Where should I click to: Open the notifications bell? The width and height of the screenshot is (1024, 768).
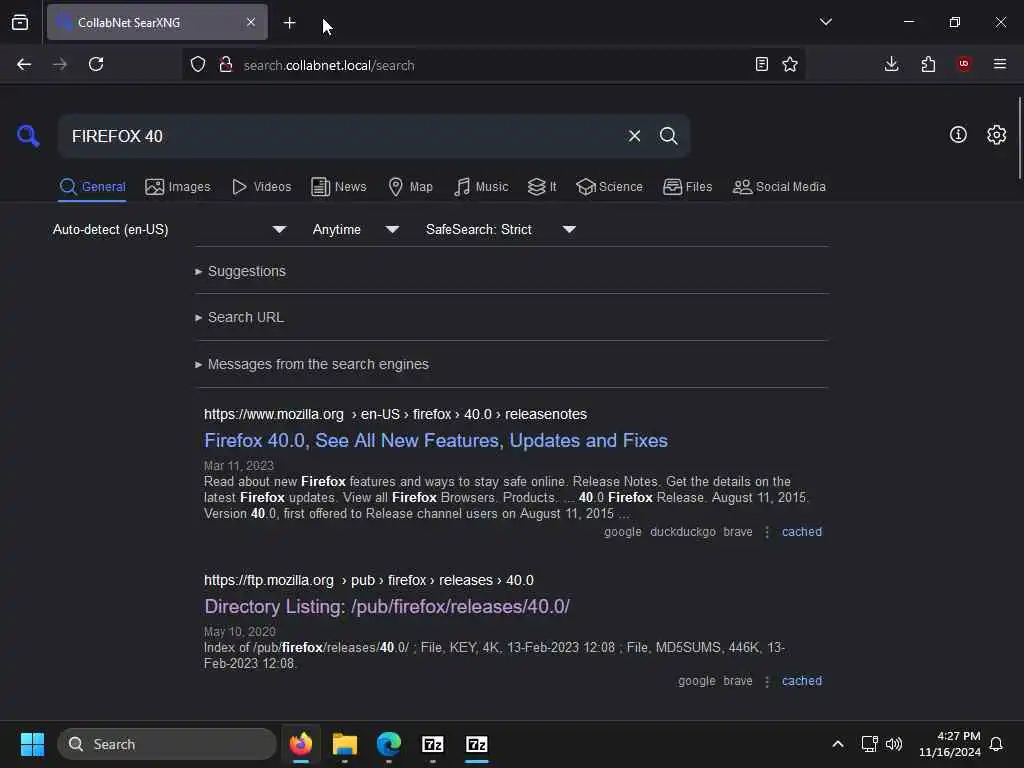pos(997,744)
